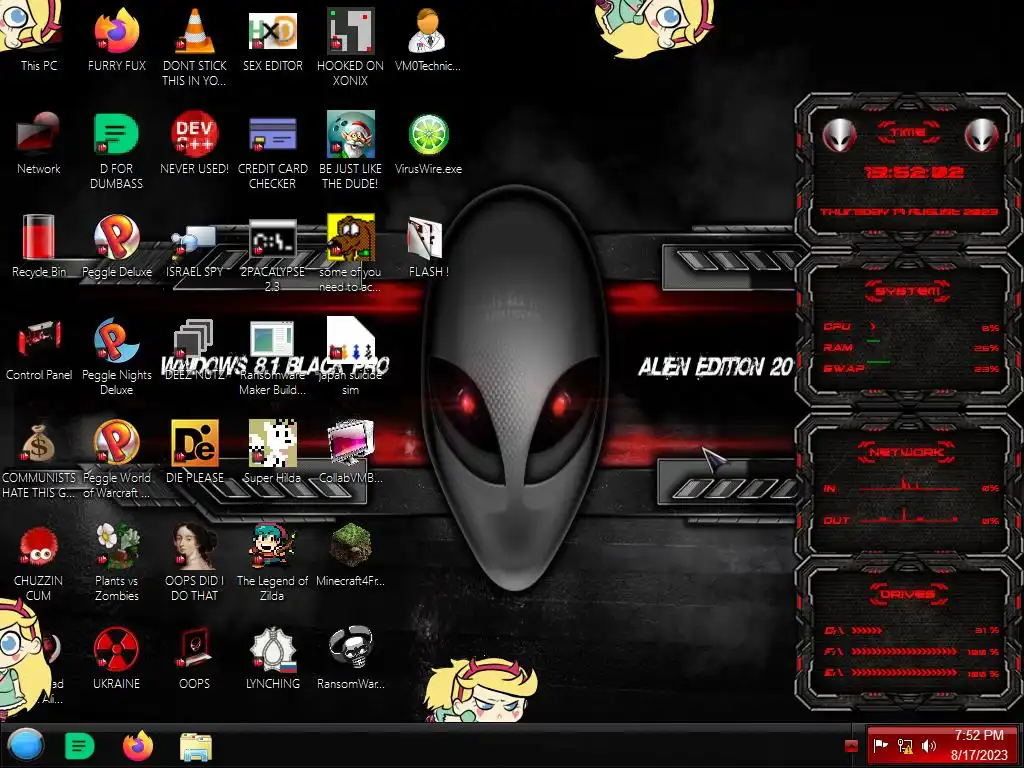1024x768 pixels.
Task: Click the japan suicide sim file icon
Action: click(350, 357)
